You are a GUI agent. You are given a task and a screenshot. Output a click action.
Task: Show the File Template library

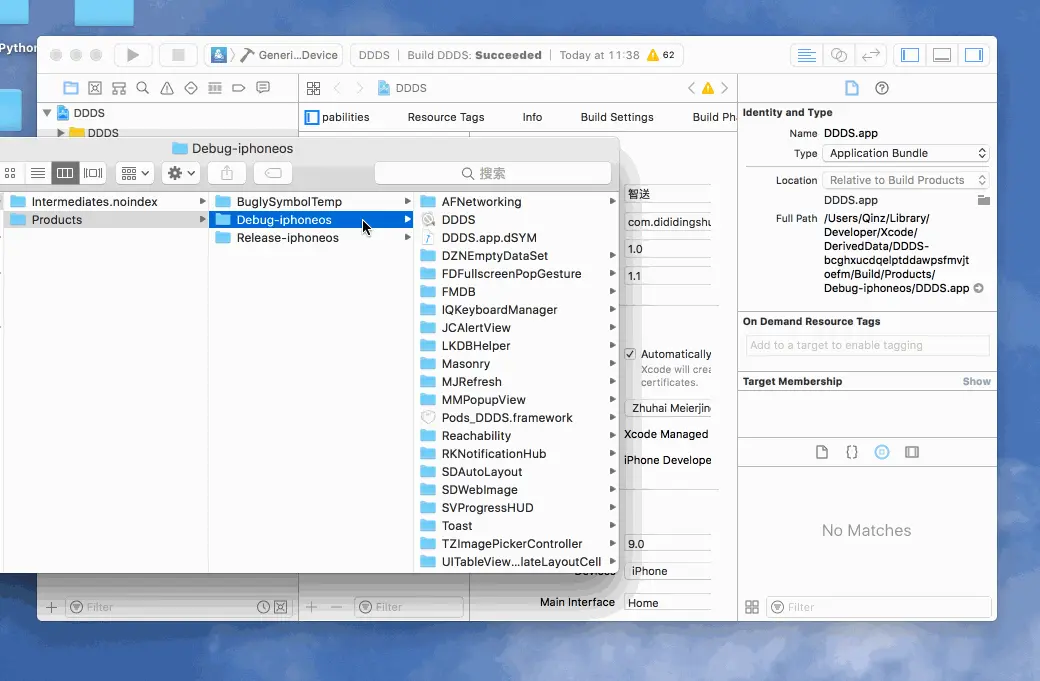(x=822, y=452)
